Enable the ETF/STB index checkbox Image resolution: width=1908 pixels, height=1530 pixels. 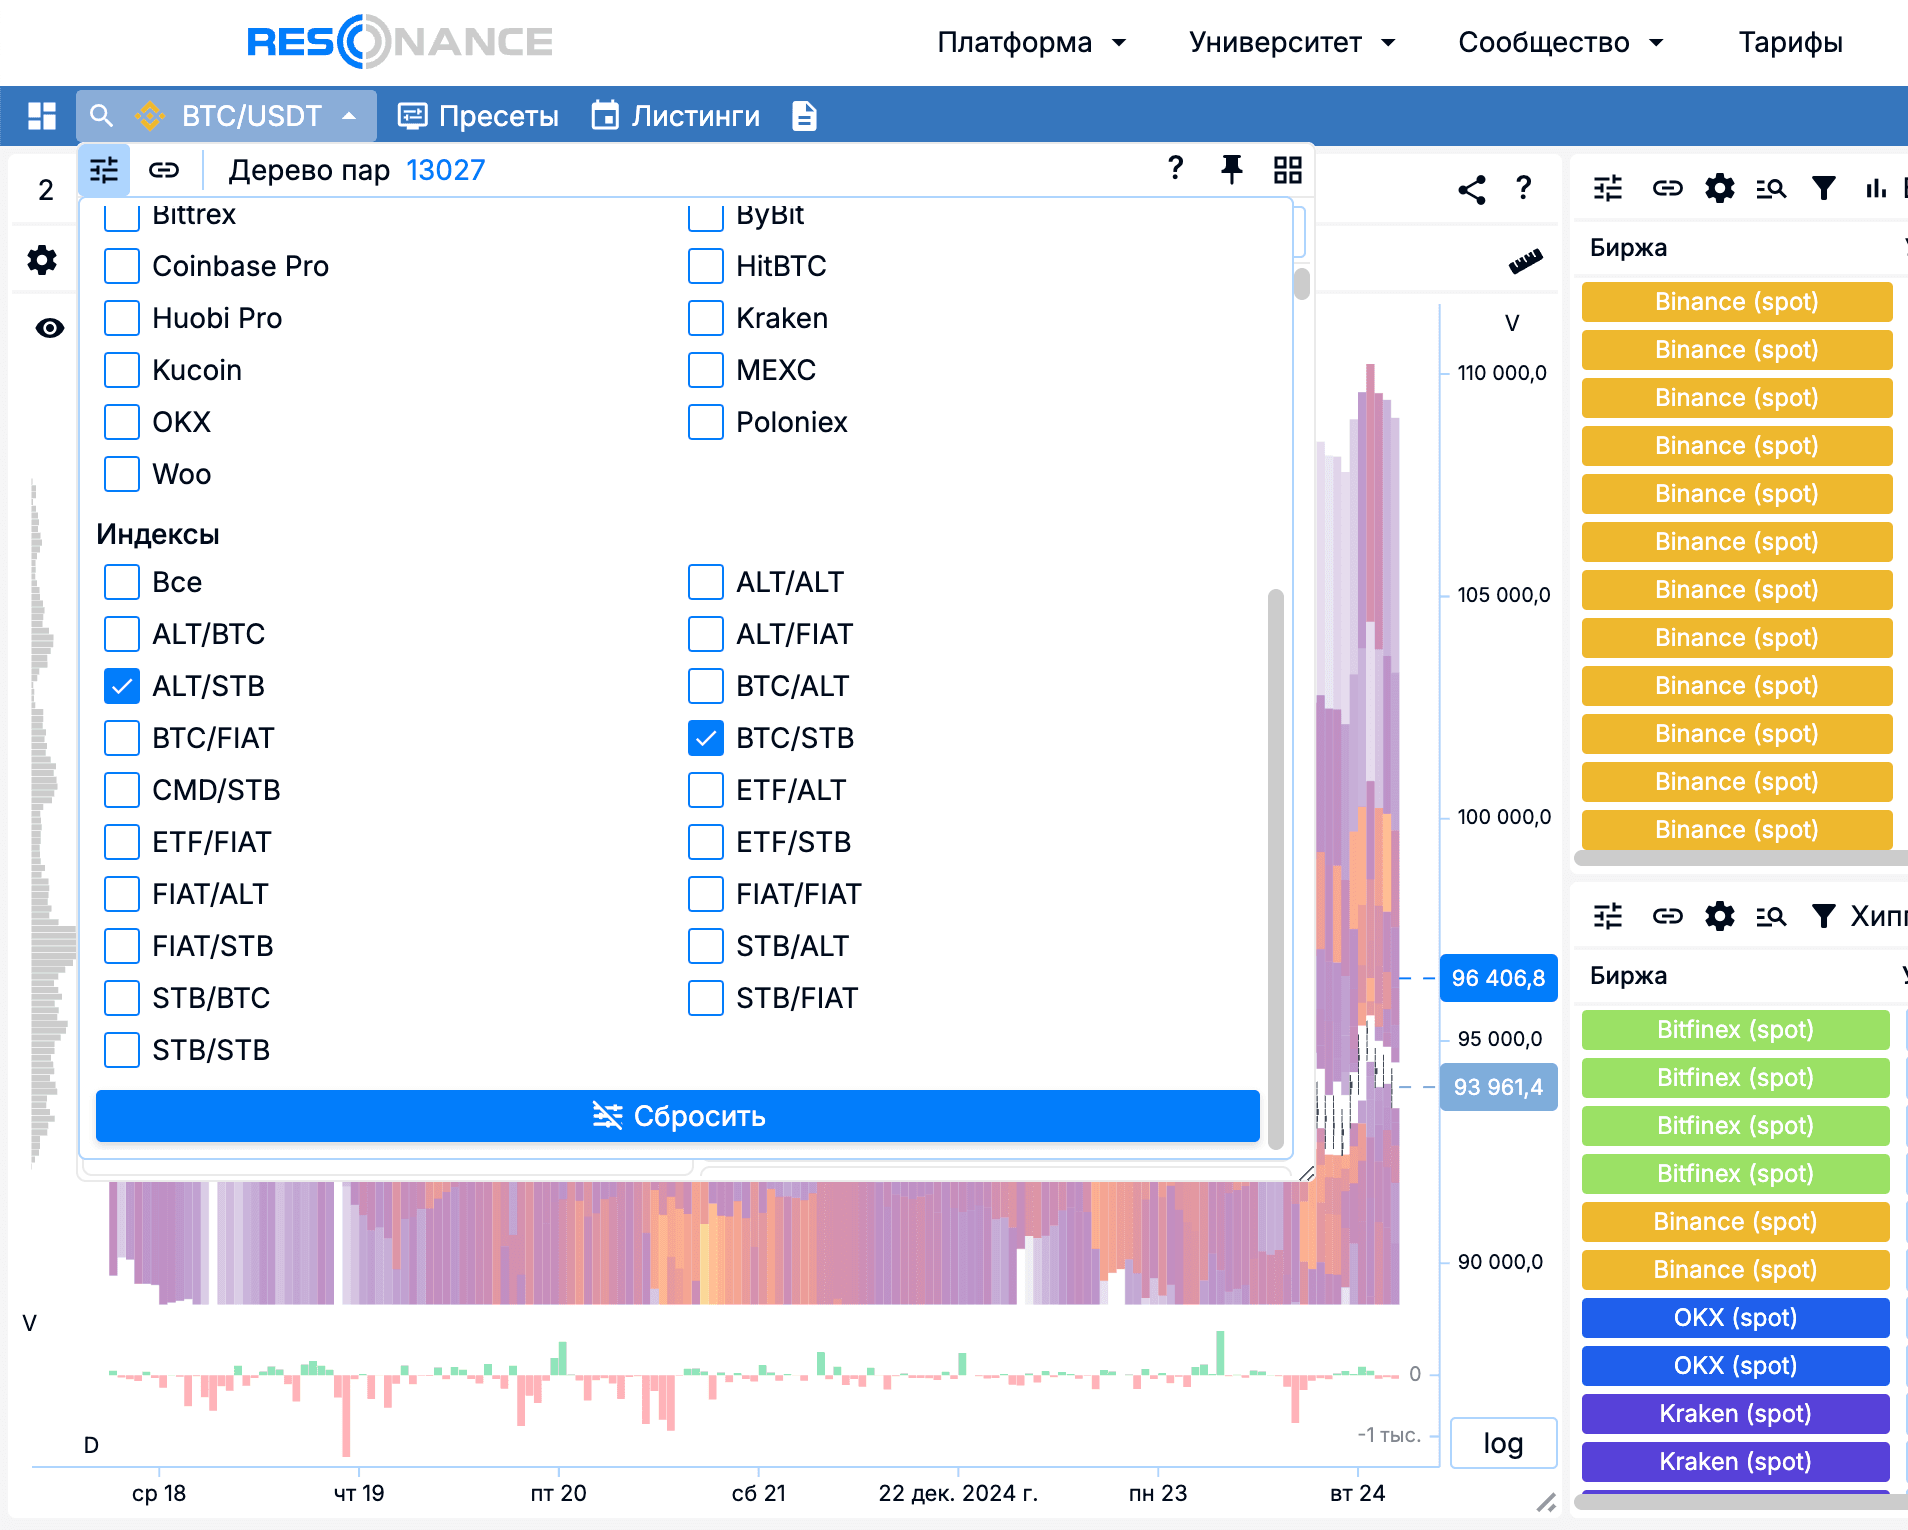706,842
